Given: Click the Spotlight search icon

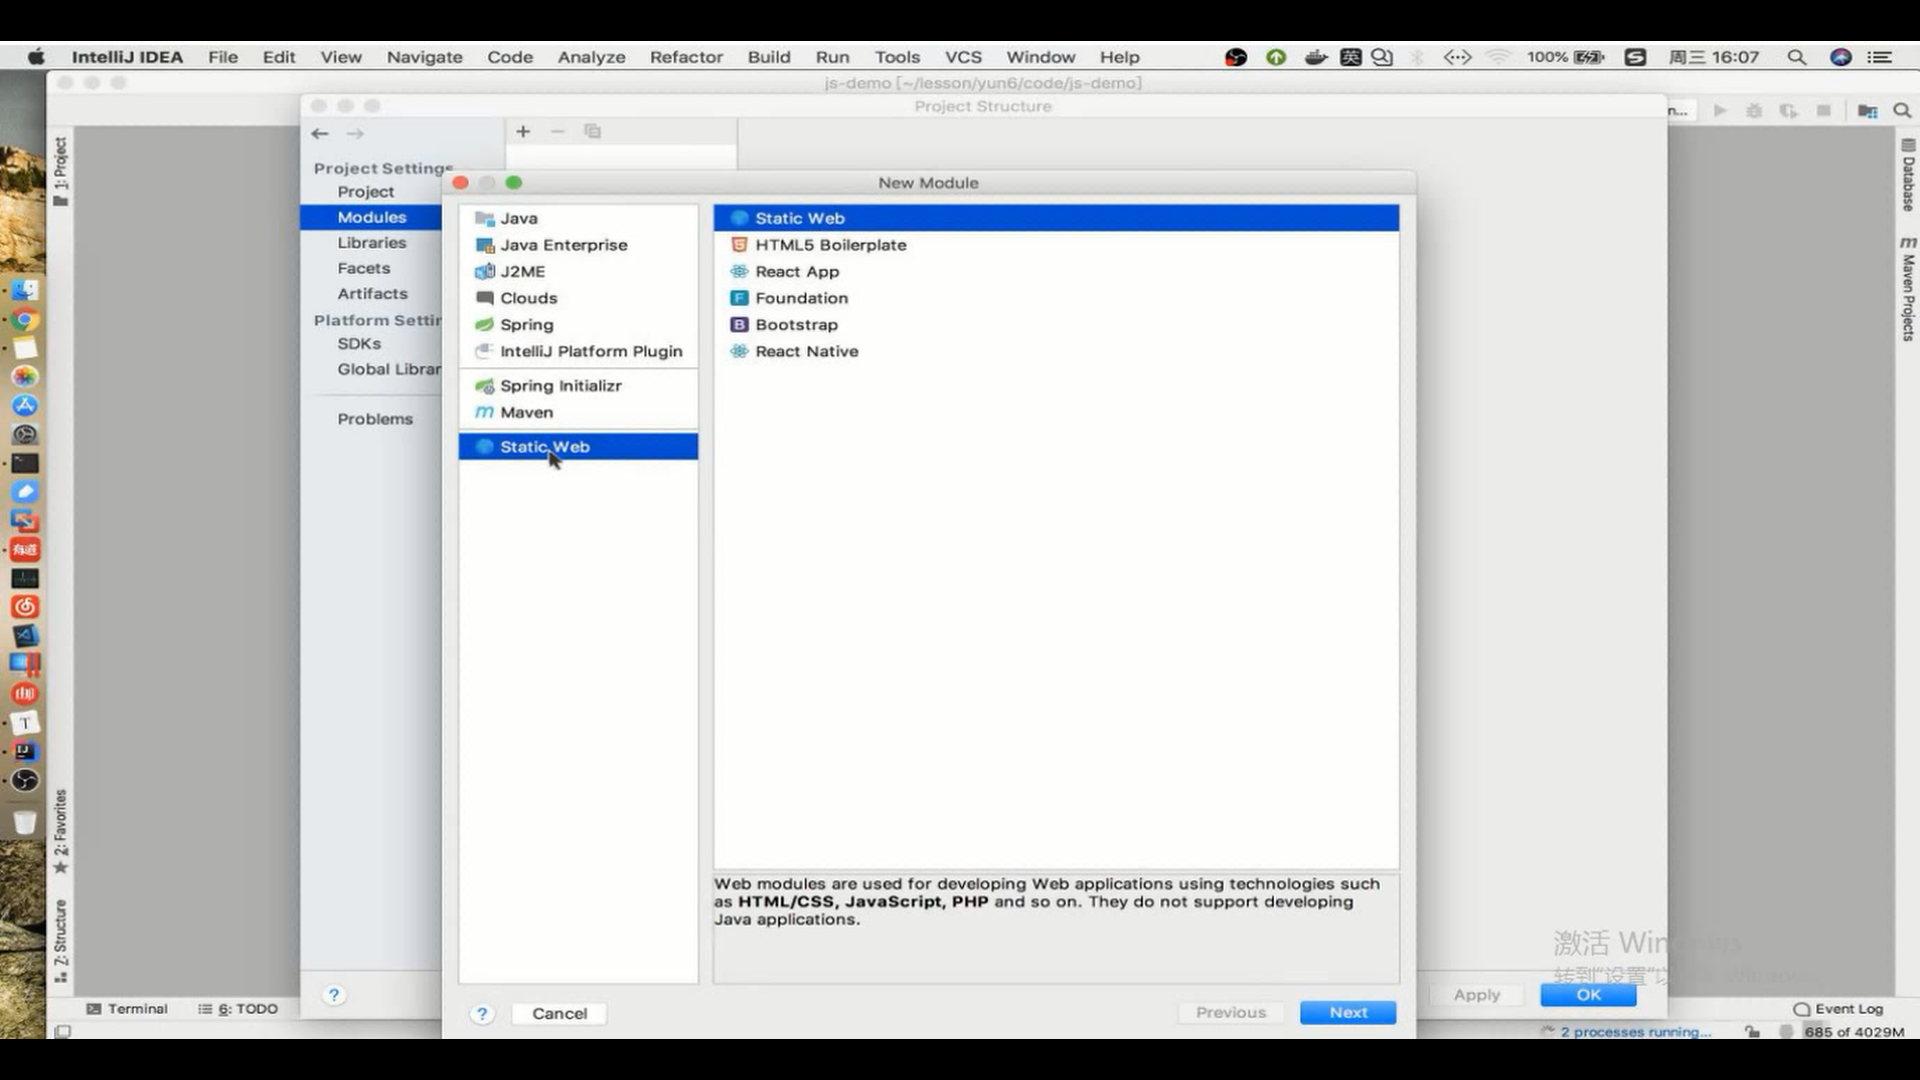Looking at the screenshot, I should point(1796,57).
